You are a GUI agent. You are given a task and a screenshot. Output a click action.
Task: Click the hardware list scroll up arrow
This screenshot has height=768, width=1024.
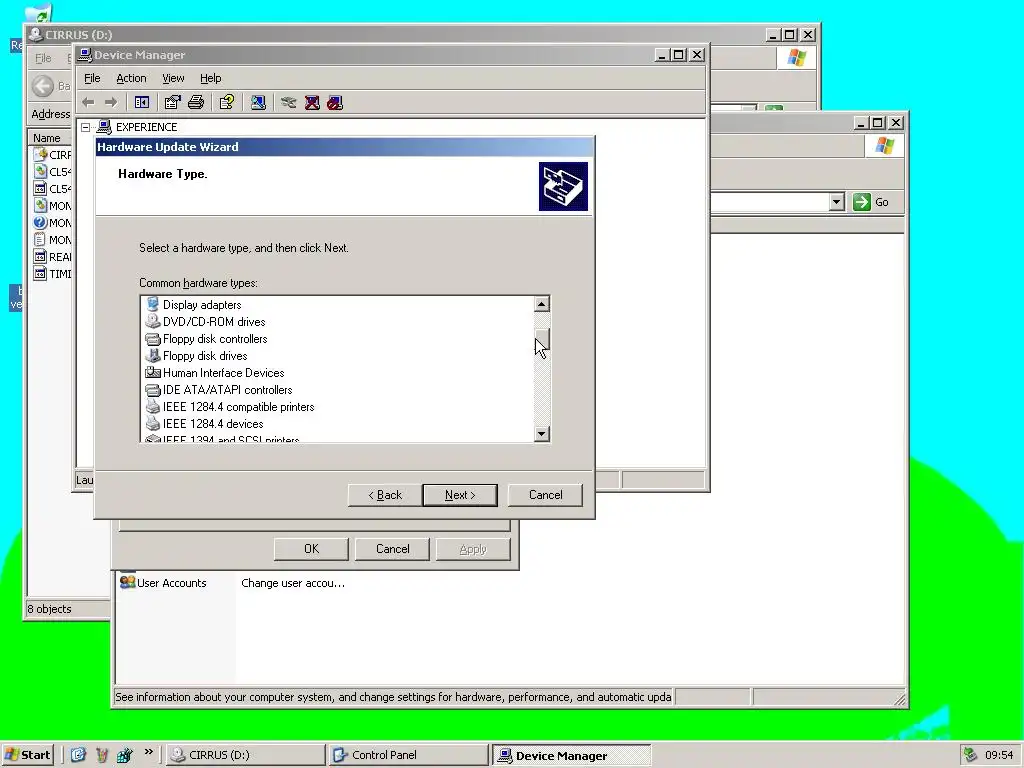[541, 304]
